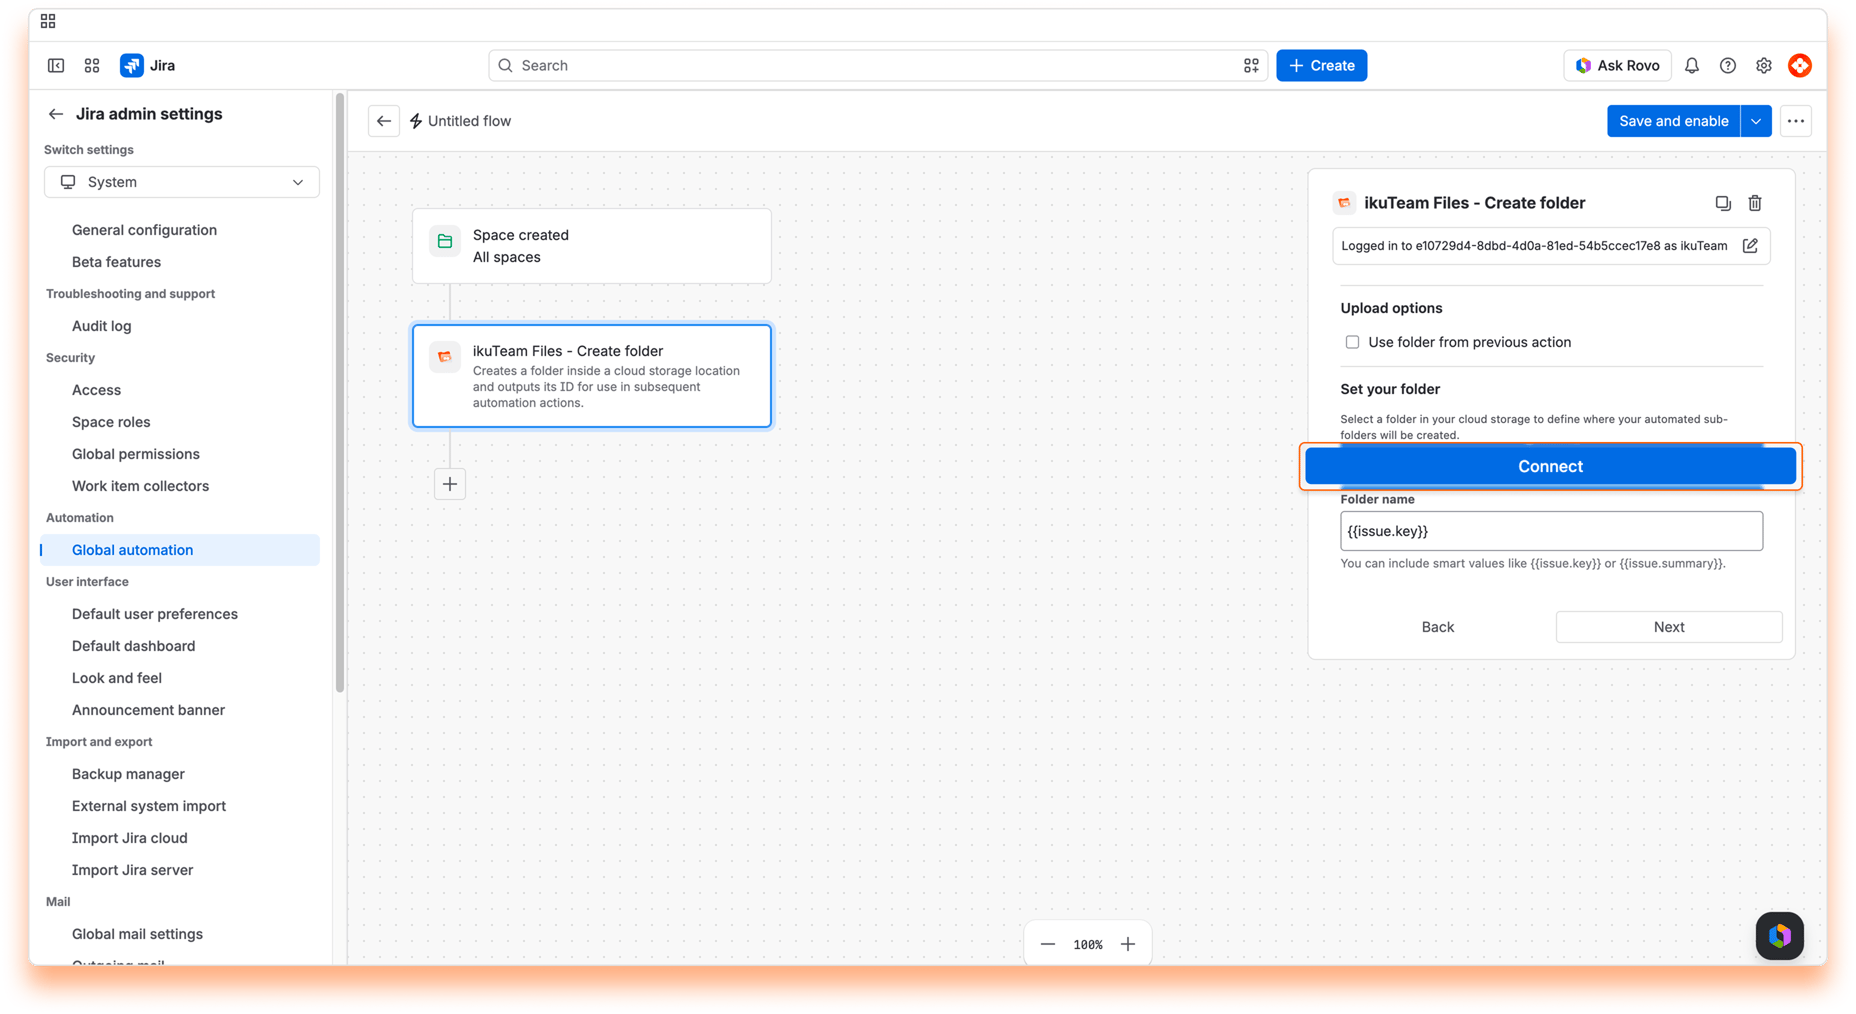This screenshot has width=1856, height=1014.
Task: Open Backup manager page
Action: tap(128, 774)
